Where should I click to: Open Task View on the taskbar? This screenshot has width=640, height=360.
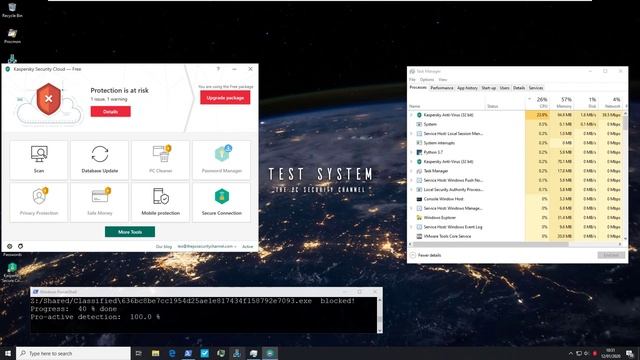(139, 353)
